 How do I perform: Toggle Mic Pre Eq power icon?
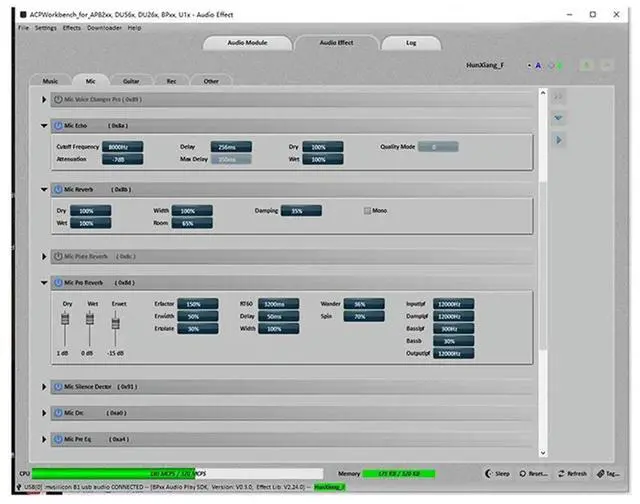pyautogui.click(x=58, y=439)
